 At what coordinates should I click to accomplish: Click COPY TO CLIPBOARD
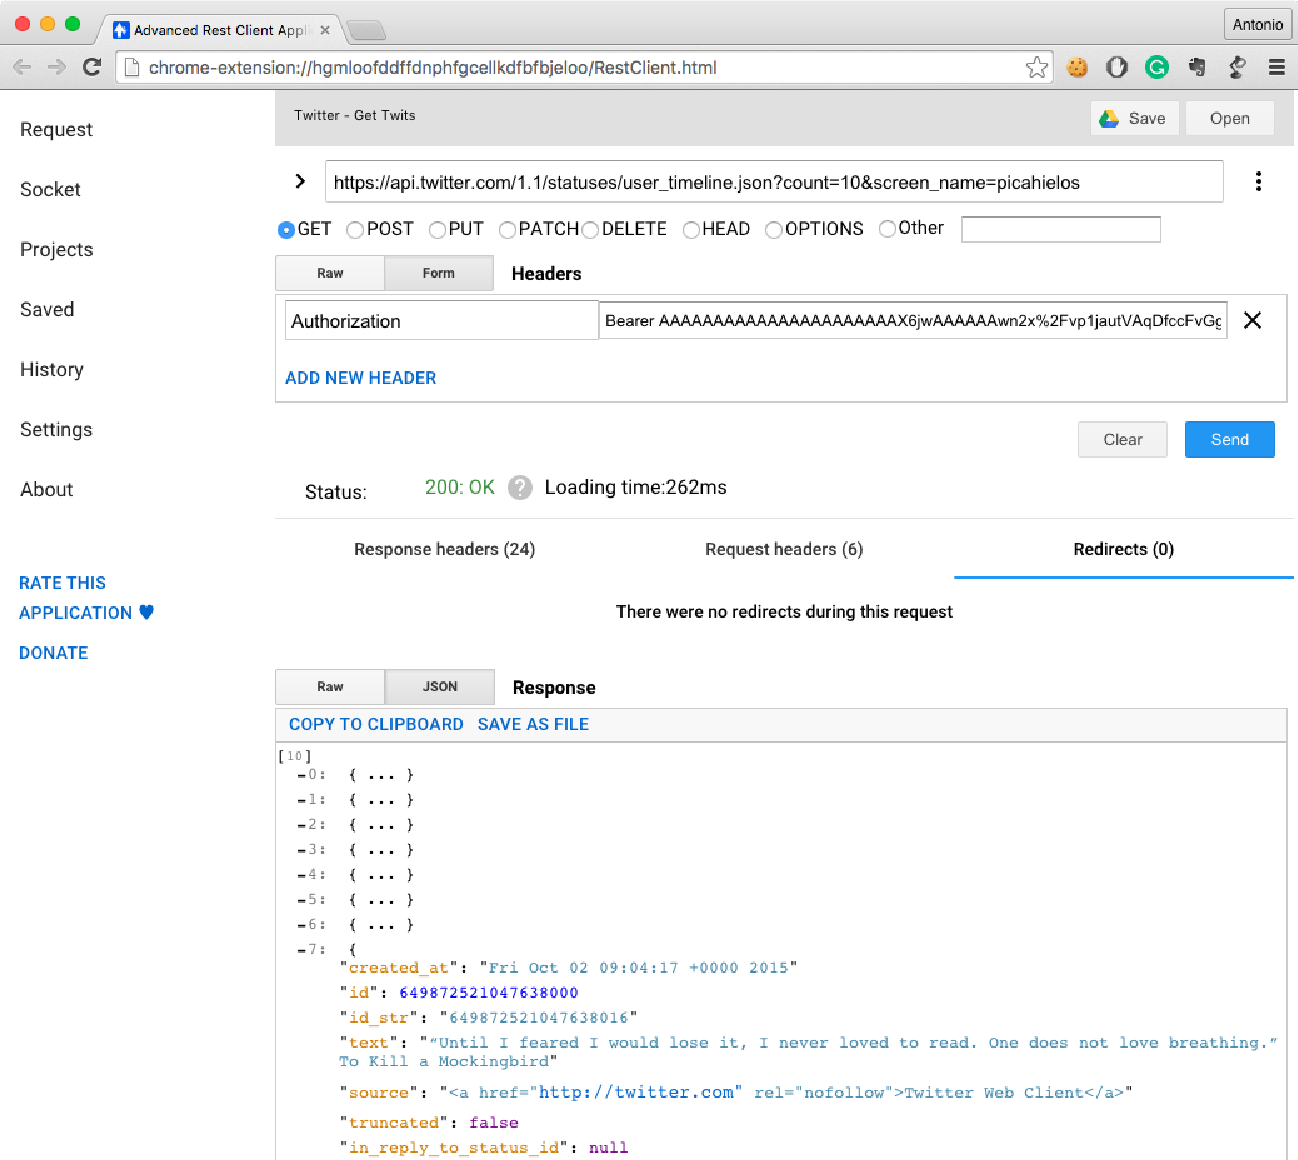[376, 724]
